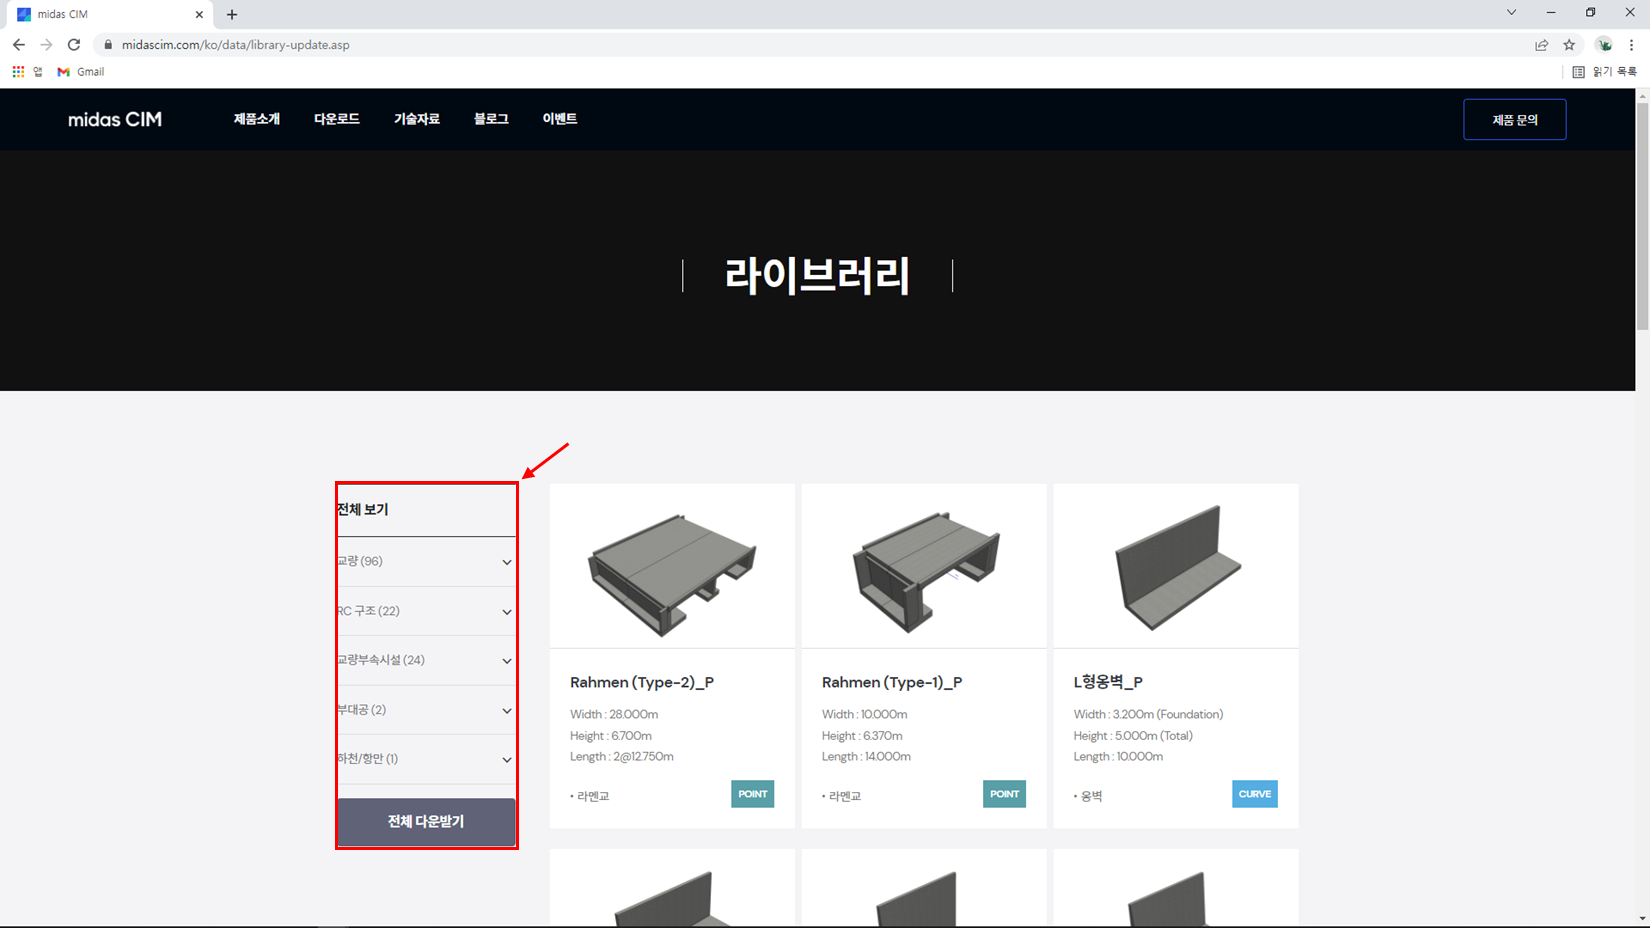This screenshot has width=1650, height=928.
Task: Expand the 교량 (96) category
Action: pyautogui.click(x=426, y=562)
